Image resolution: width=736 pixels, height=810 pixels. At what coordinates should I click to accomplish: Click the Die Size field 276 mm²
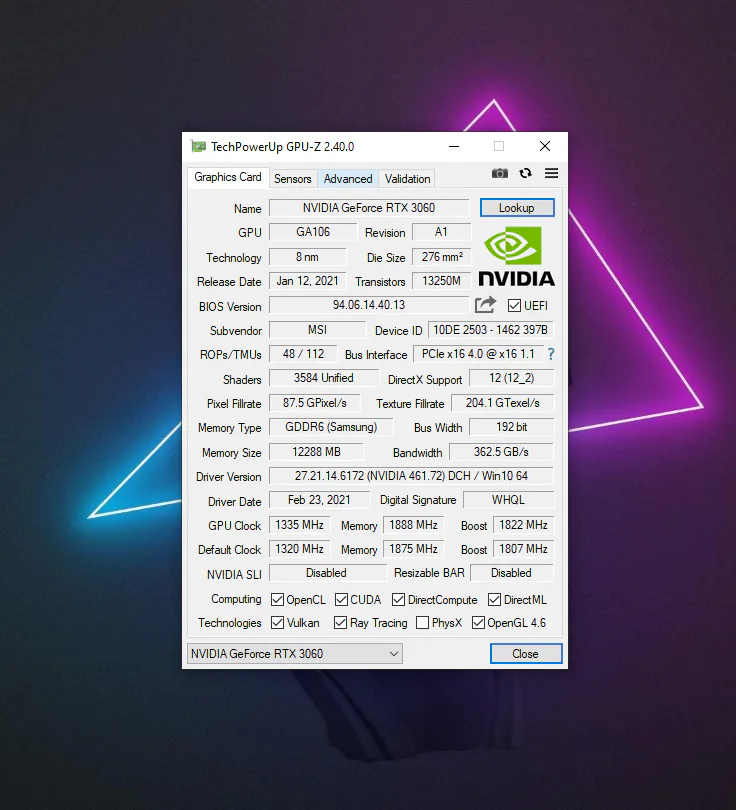coord(442,257)
